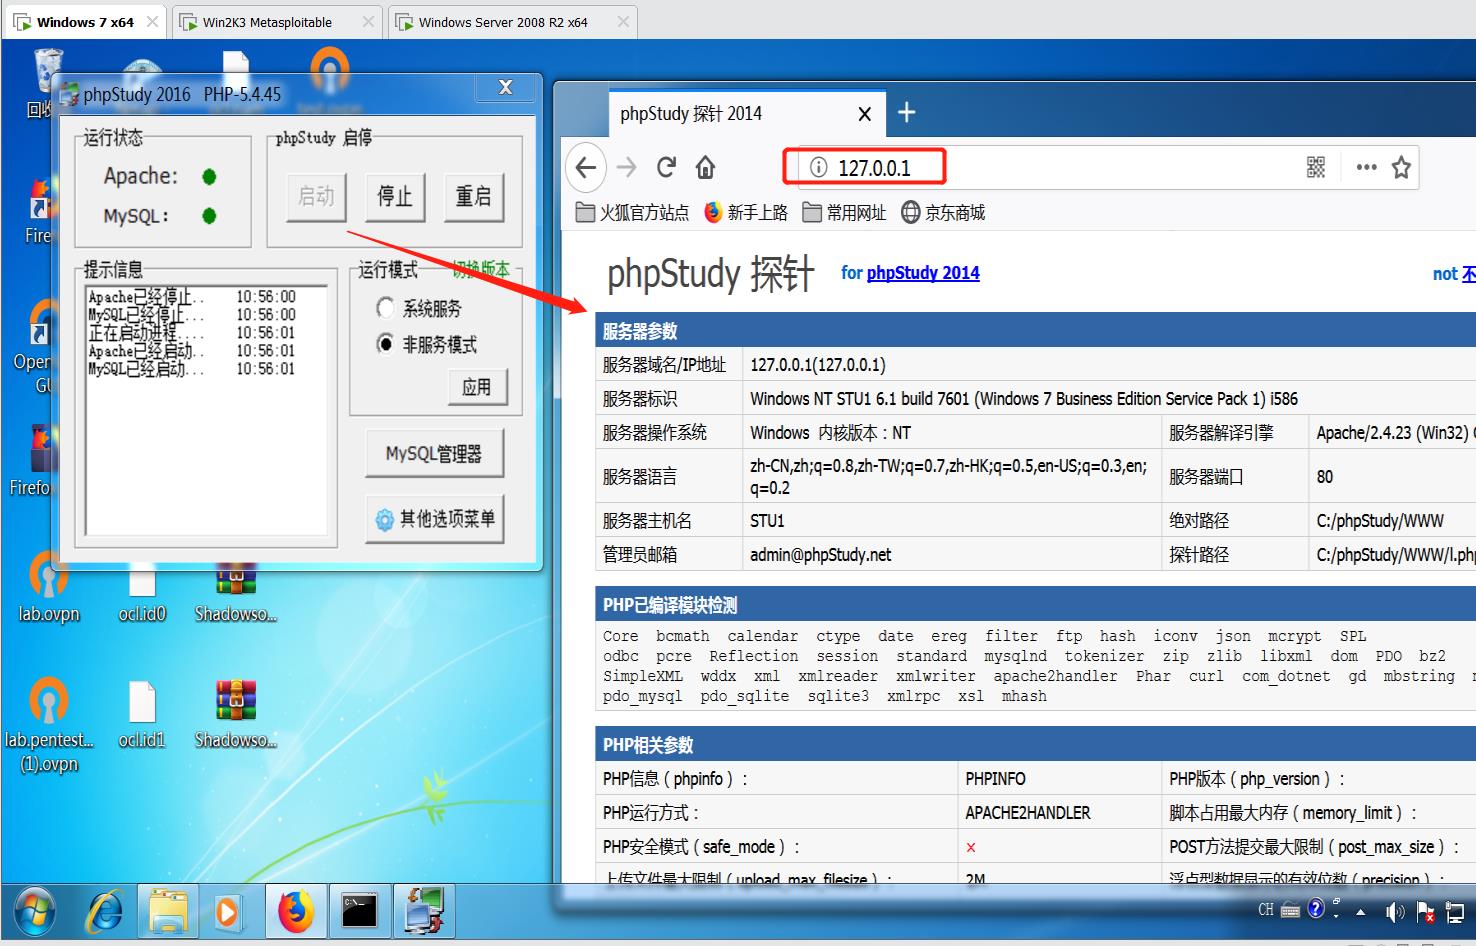Open page actions three-dot menu

[x=1366, y=167]
